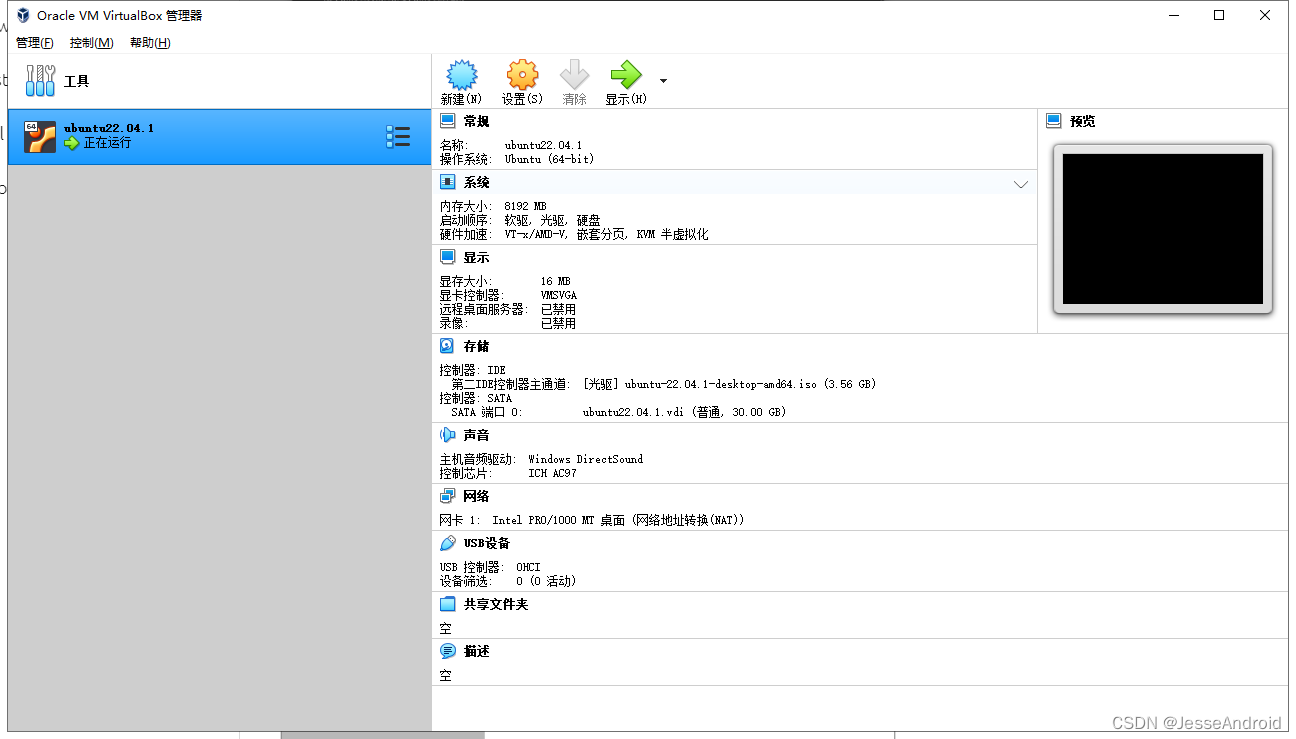The image size is (1296, 739).
Task: Open the 描述 section header
Action: tap(477, 651)
